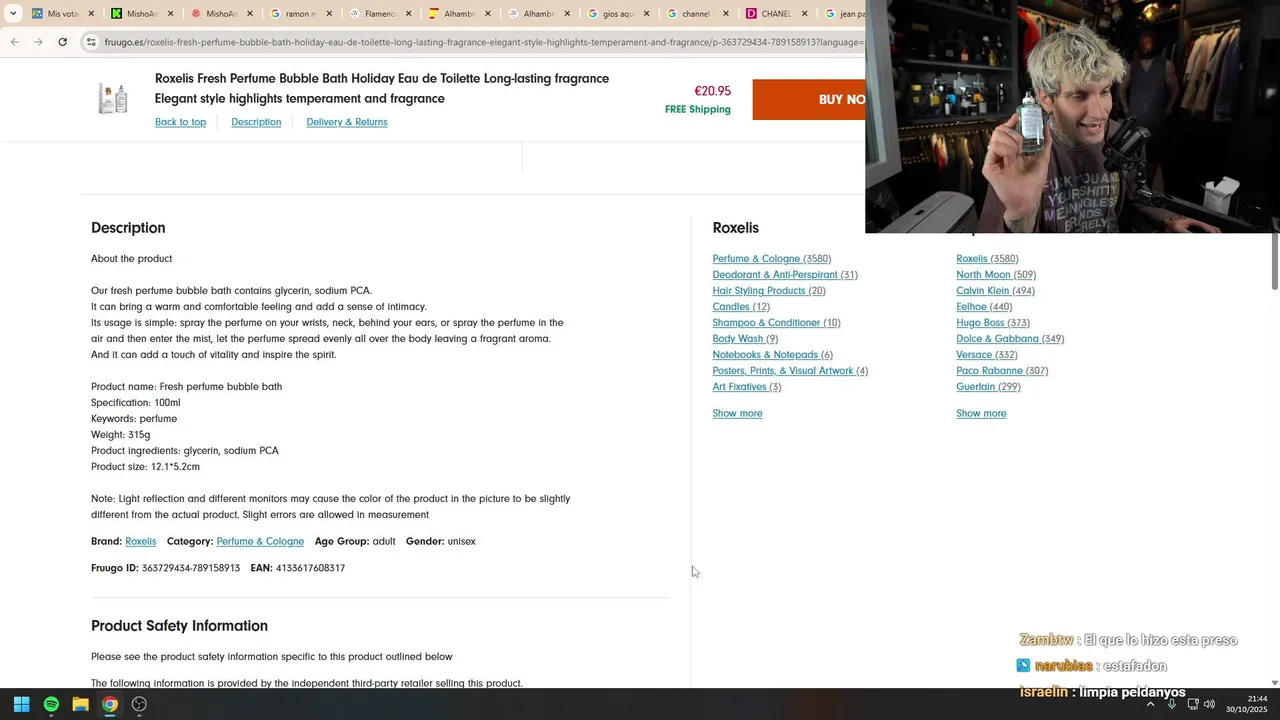The image size is (1280, 720).
Task: Open Roxelis 'Perfume & Cologne (3580)' category
Action: pos(771,259)
